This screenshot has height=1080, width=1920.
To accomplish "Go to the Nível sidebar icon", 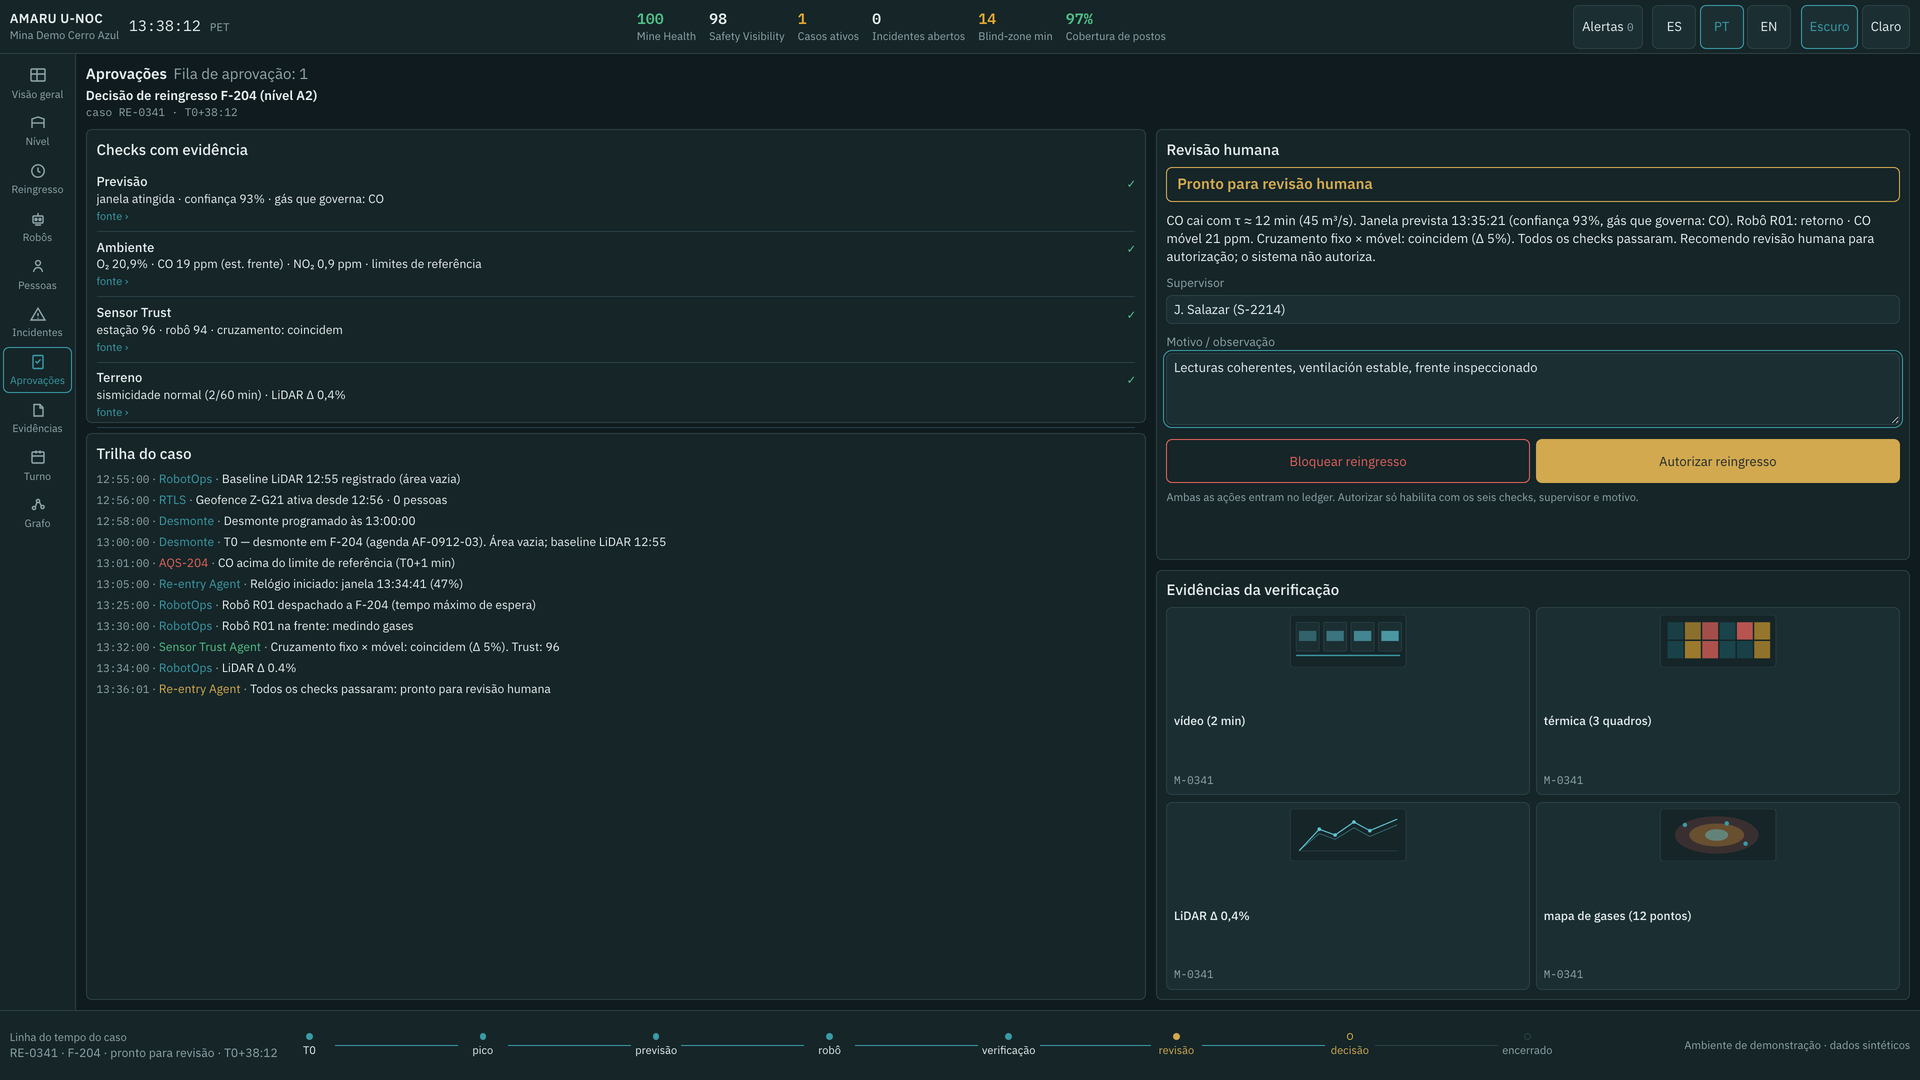I will coord(37,122).
